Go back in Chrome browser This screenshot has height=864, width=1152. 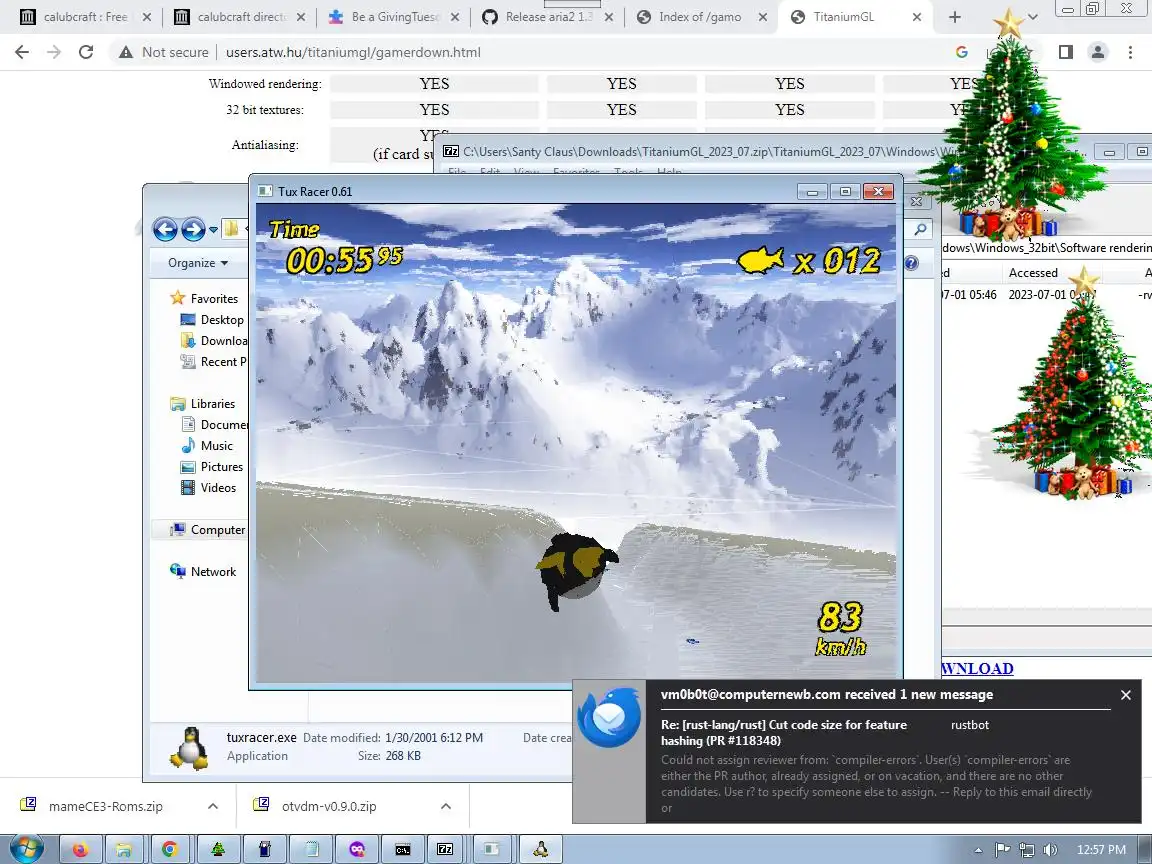pyautogui.click(x=22, y=52)
